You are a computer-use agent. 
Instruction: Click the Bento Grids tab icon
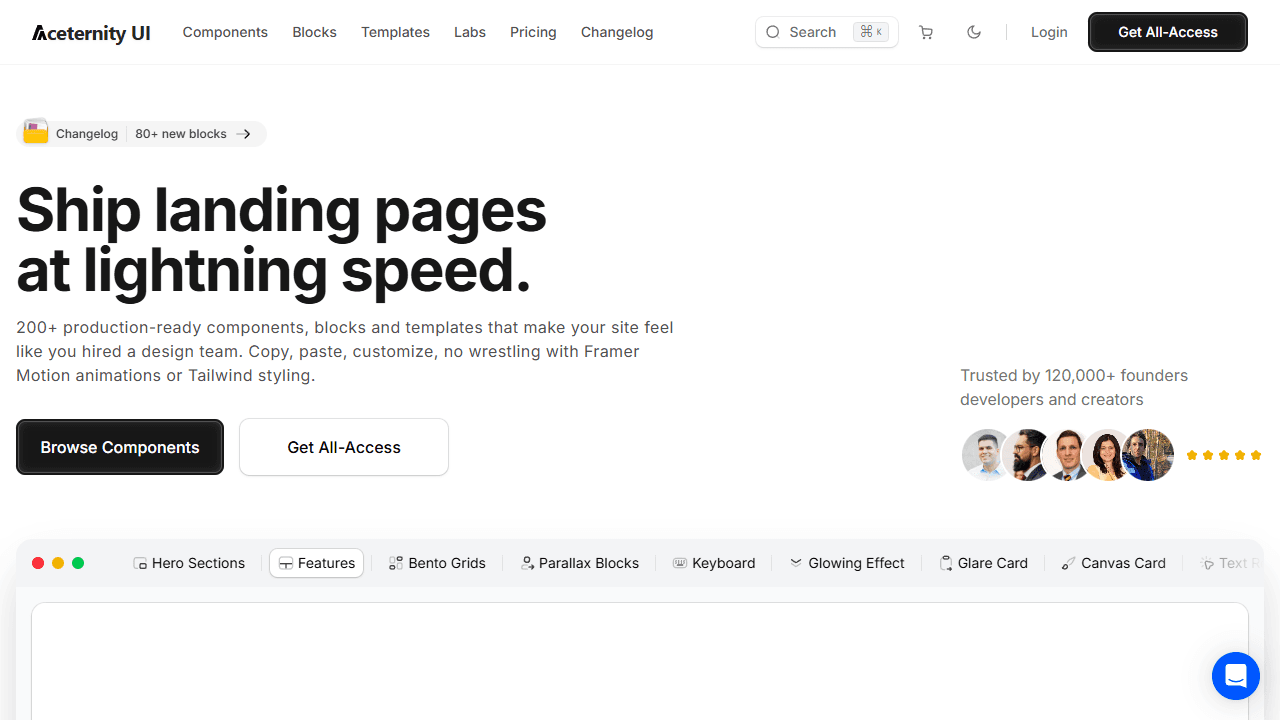396,564
